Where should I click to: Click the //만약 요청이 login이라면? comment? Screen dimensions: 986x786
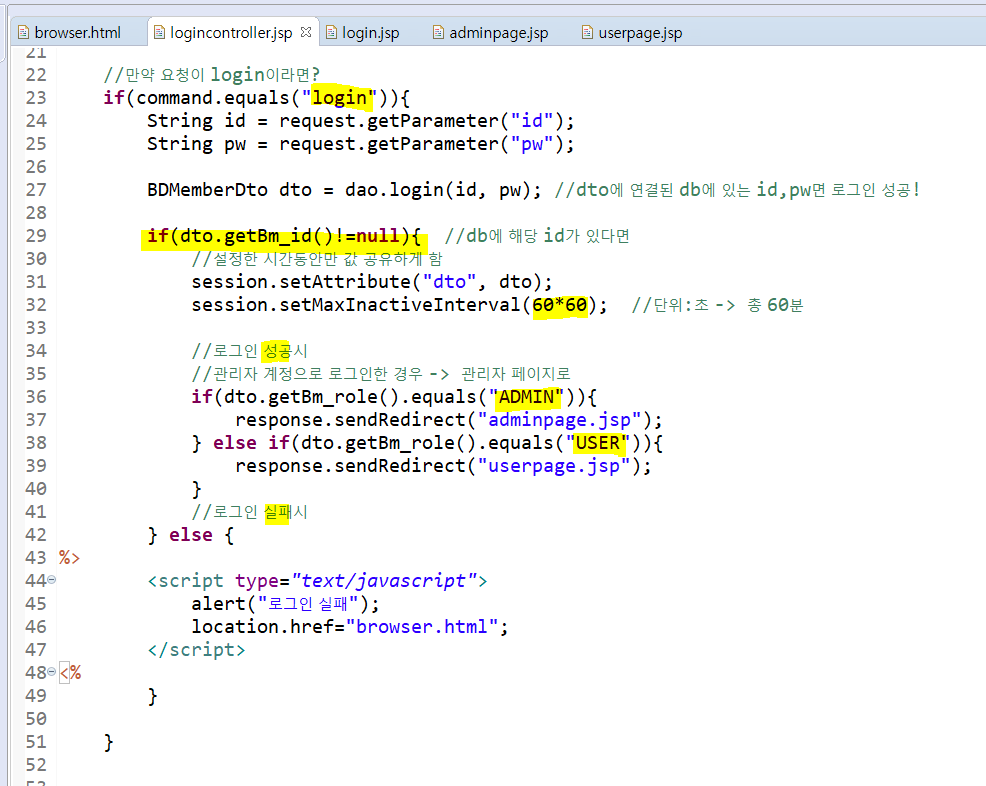tap(211, 75)
